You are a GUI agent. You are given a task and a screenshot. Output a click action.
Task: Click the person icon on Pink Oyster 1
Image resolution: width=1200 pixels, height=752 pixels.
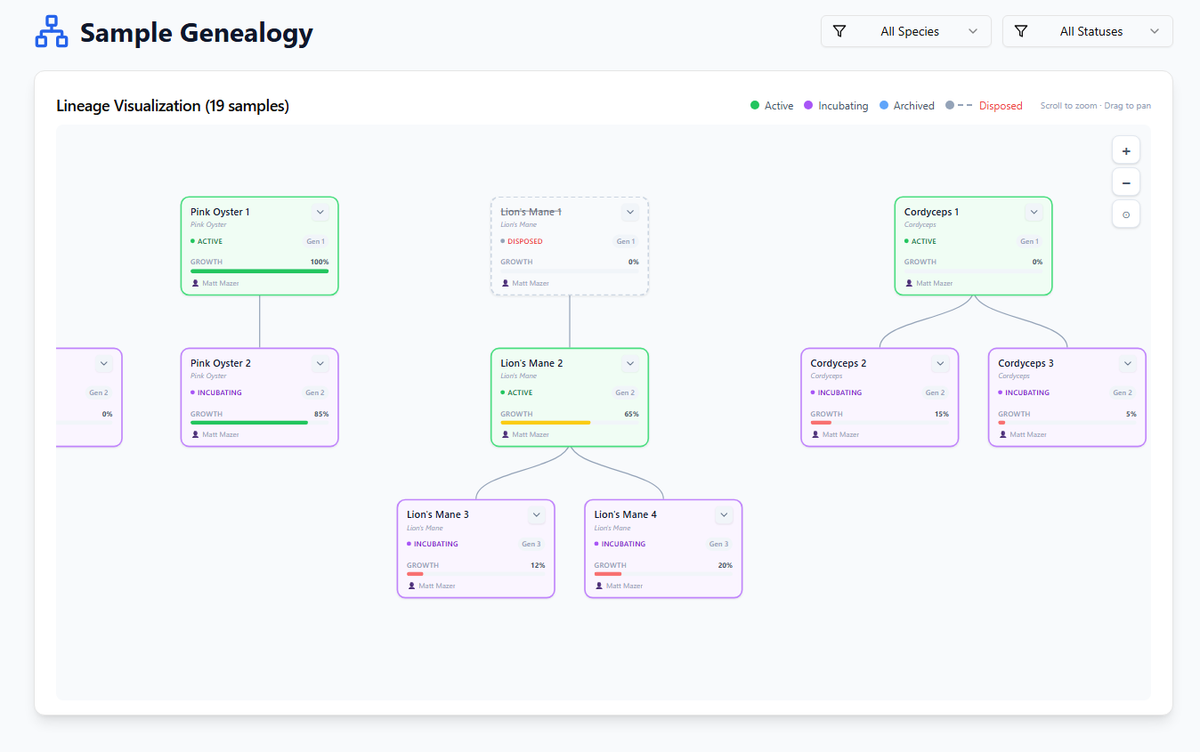(195, 283)
